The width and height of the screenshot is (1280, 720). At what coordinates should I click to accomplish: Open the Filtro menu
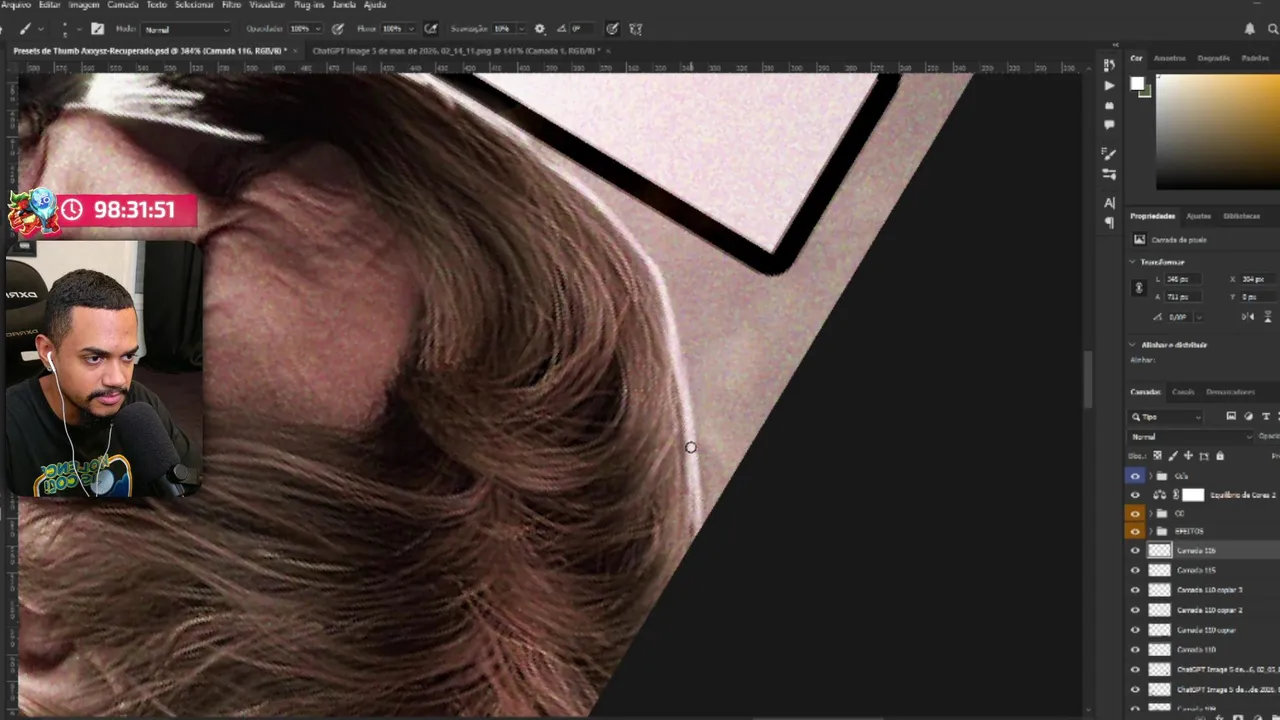pyautogui.click(x=231, y=5)
